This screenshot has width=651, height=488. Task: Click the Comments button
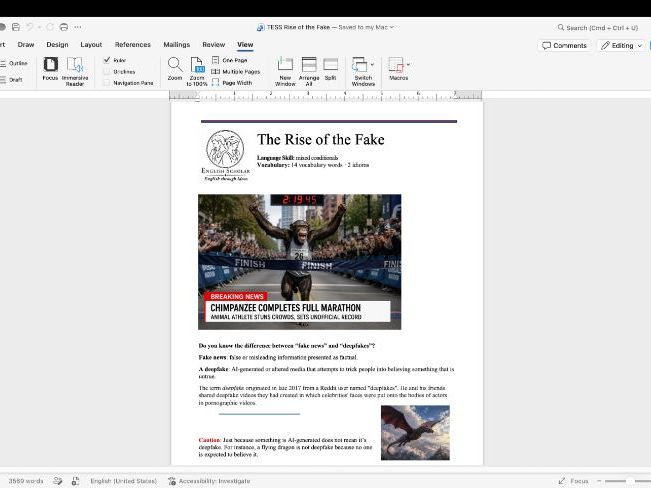point(564,45)
